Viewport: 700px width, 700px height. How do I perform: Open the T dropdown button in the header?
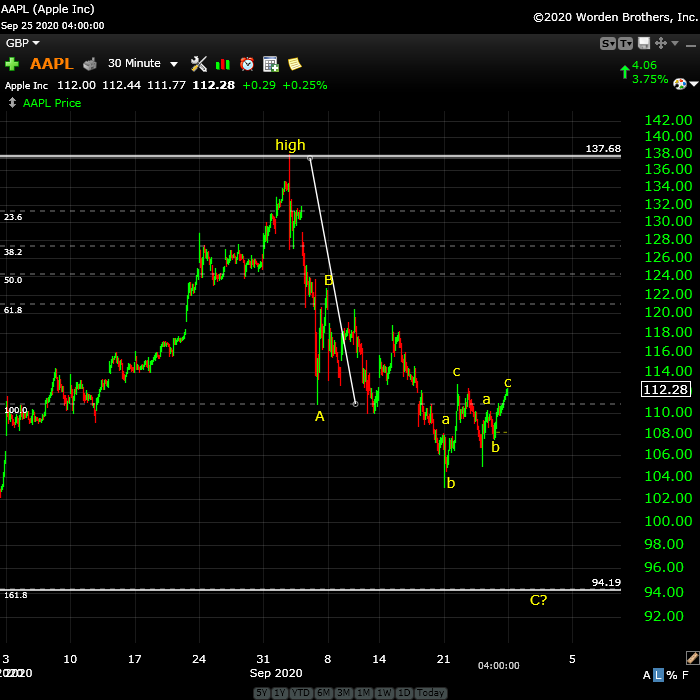tap(625, 43)
